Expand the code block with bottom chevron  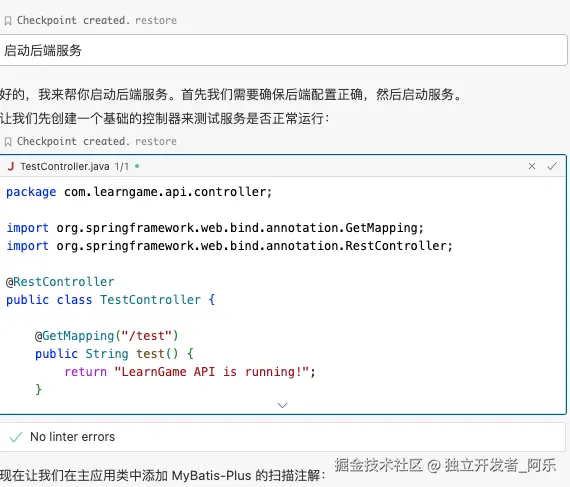click(282, 405)
